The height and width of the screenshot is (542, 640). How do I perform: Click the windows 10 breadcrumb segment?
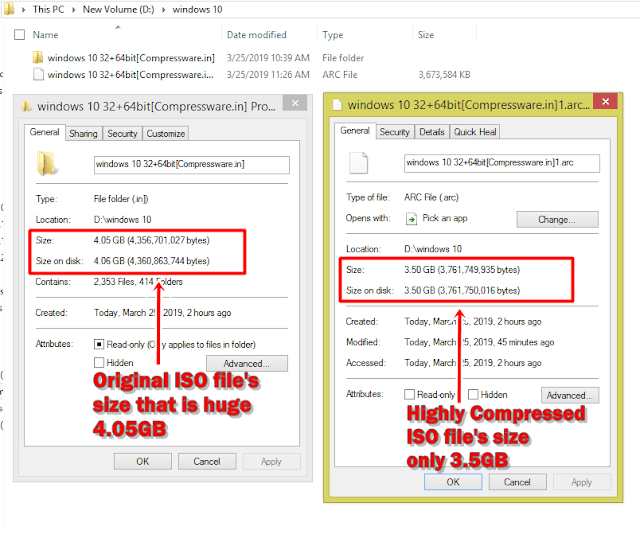pos(197,9)
